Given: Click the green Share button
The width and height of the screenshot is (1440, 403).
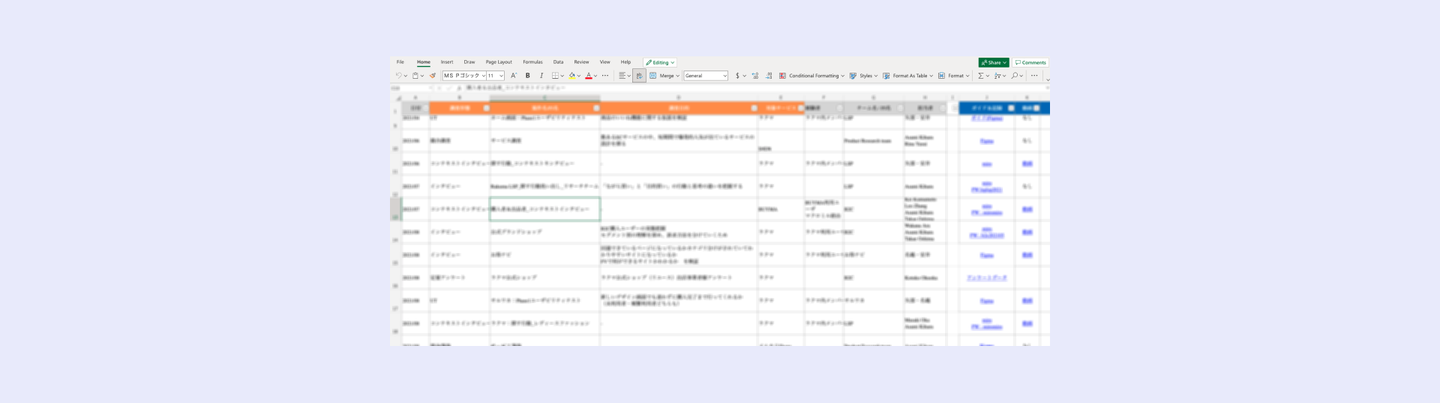Looking at the screenshot, I should 994,62.
